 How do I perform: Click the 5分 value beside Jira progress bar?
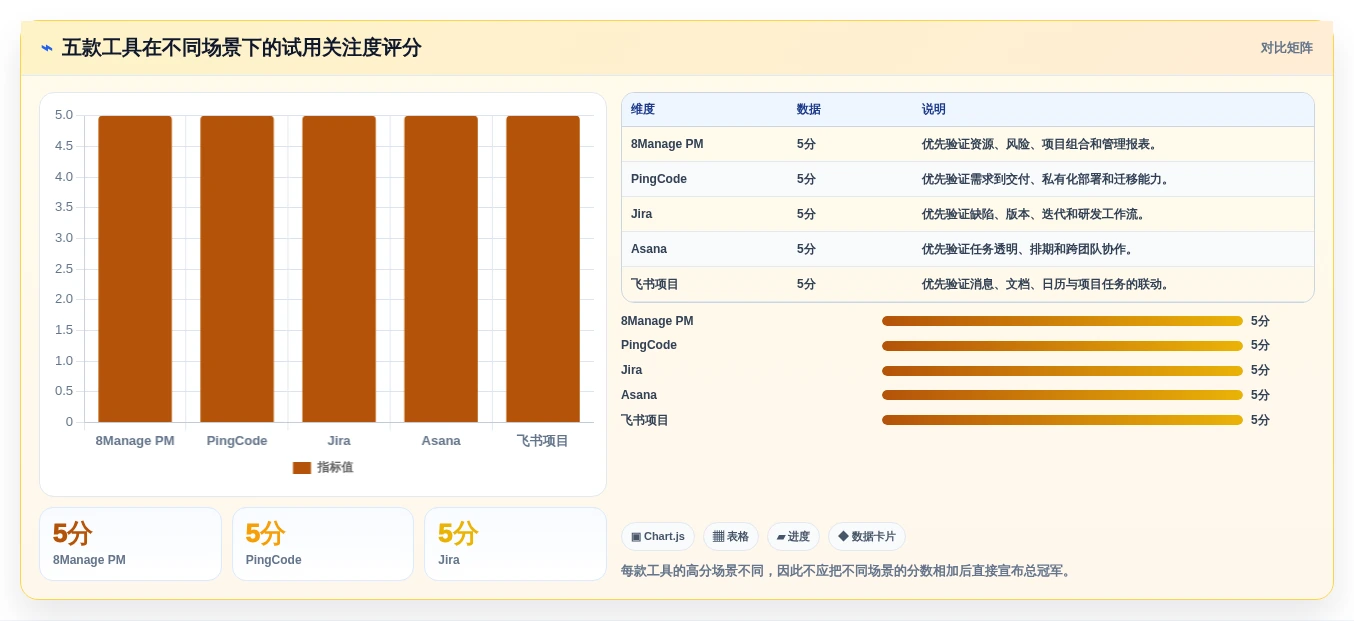coord(1260,370)
